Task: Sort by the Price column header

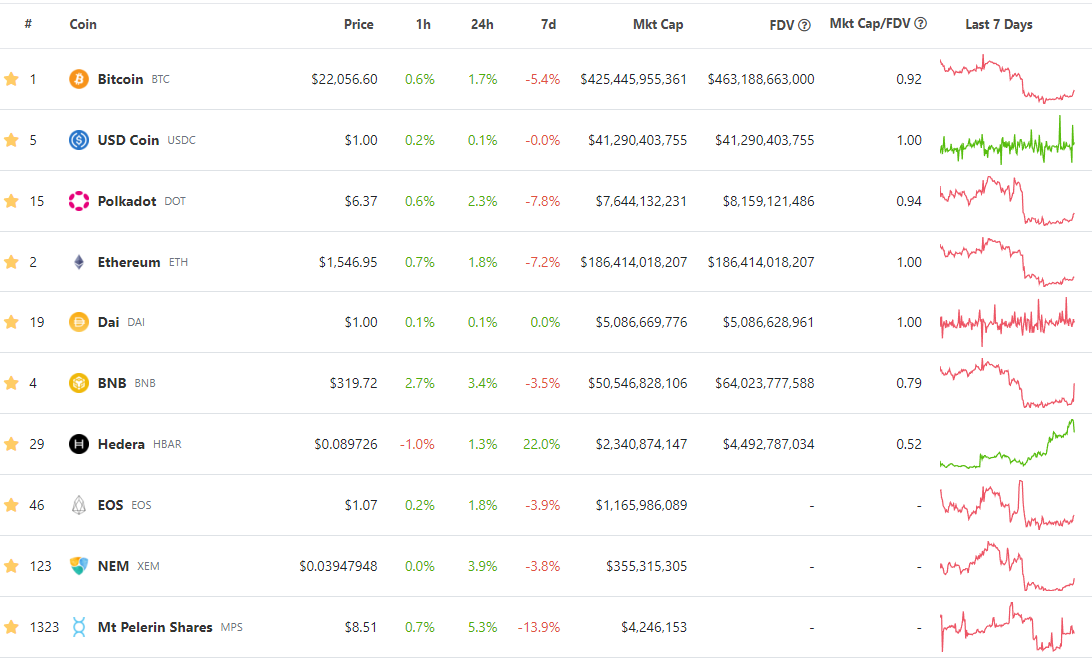Action: [359, 24]
